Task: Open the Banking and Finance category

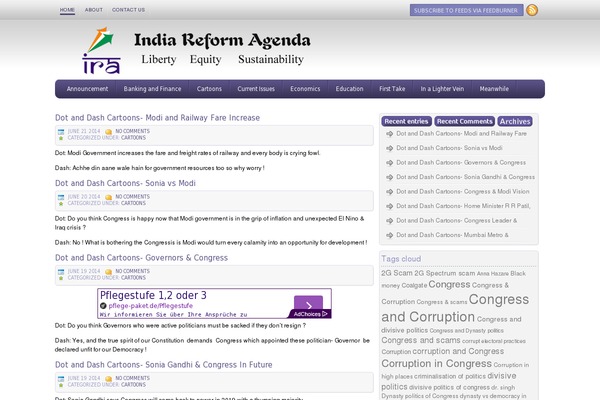Action: 152,89
